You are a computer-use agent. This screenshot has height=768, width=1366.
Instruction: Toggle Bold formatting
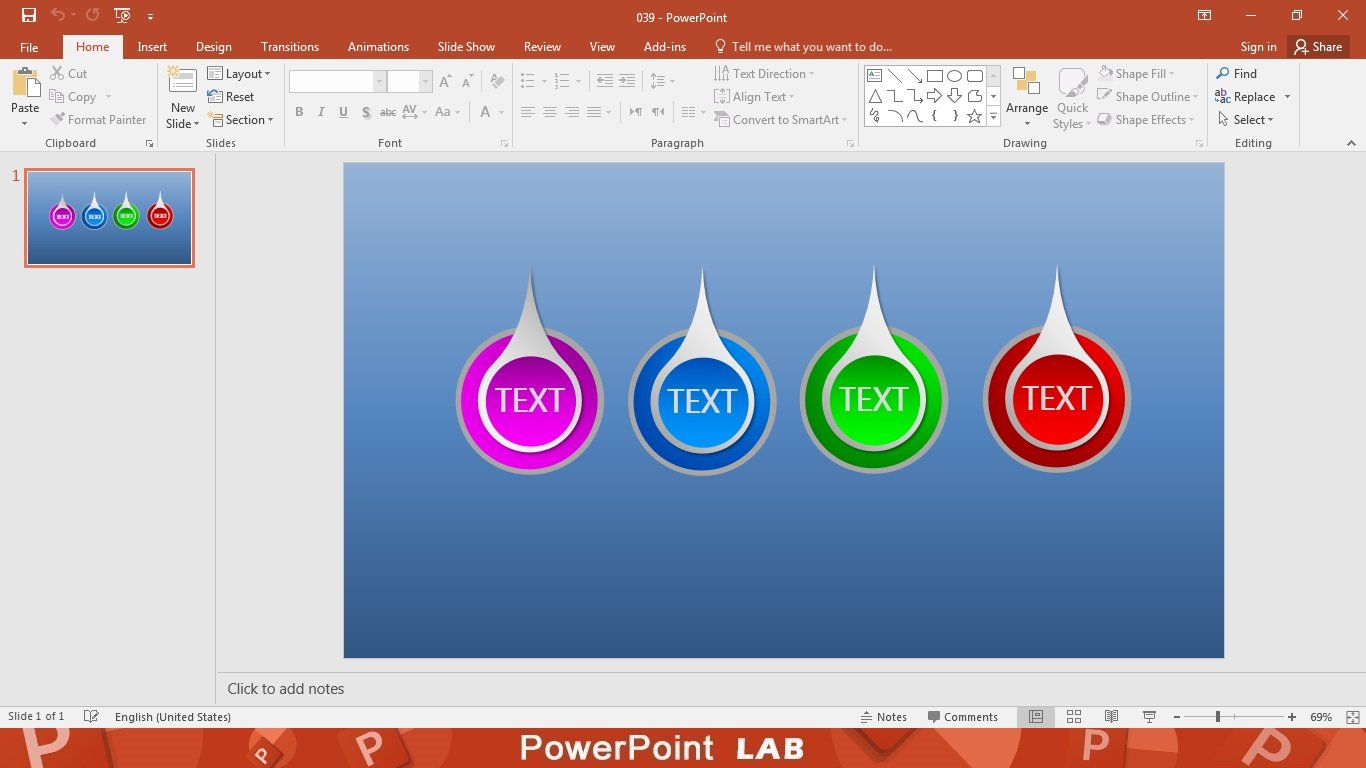tap(299, 112)
